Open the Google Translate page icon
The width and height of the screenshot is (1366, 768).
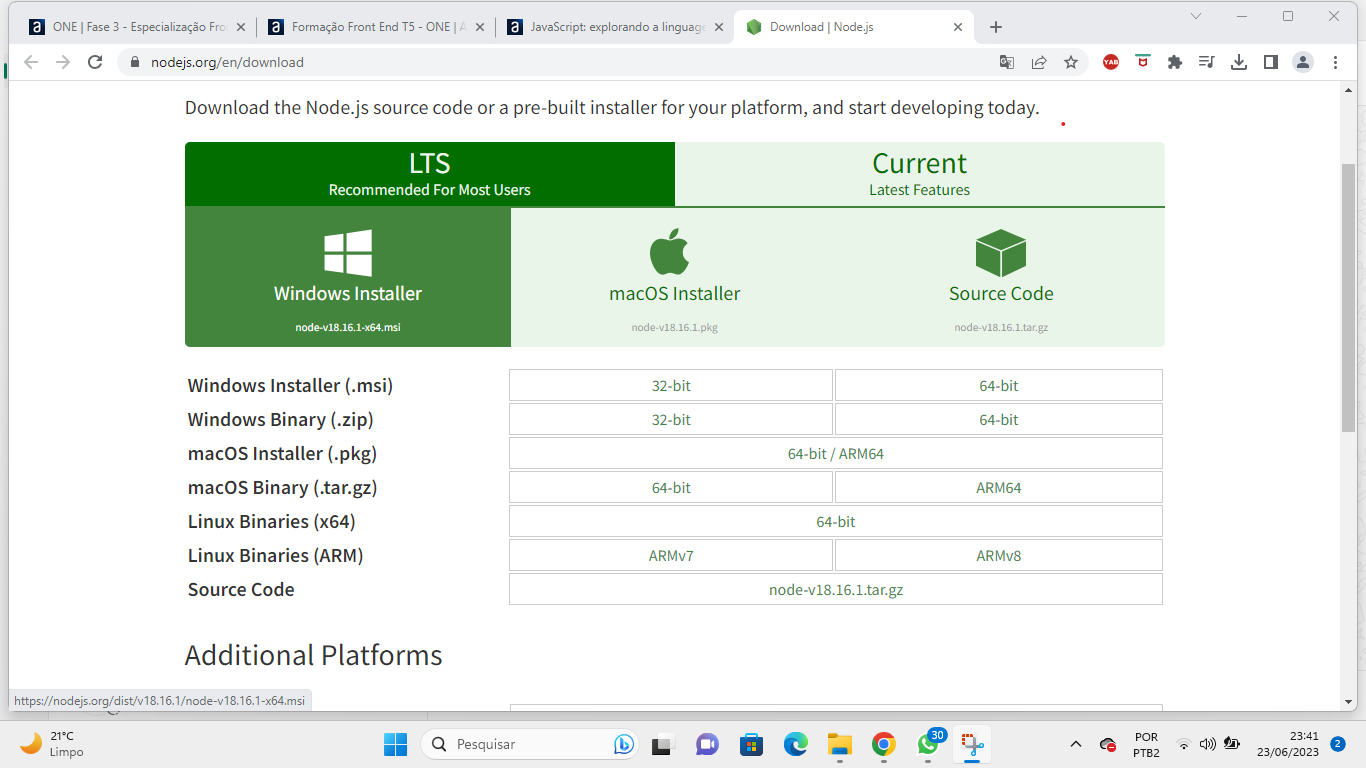[1007, 62]
